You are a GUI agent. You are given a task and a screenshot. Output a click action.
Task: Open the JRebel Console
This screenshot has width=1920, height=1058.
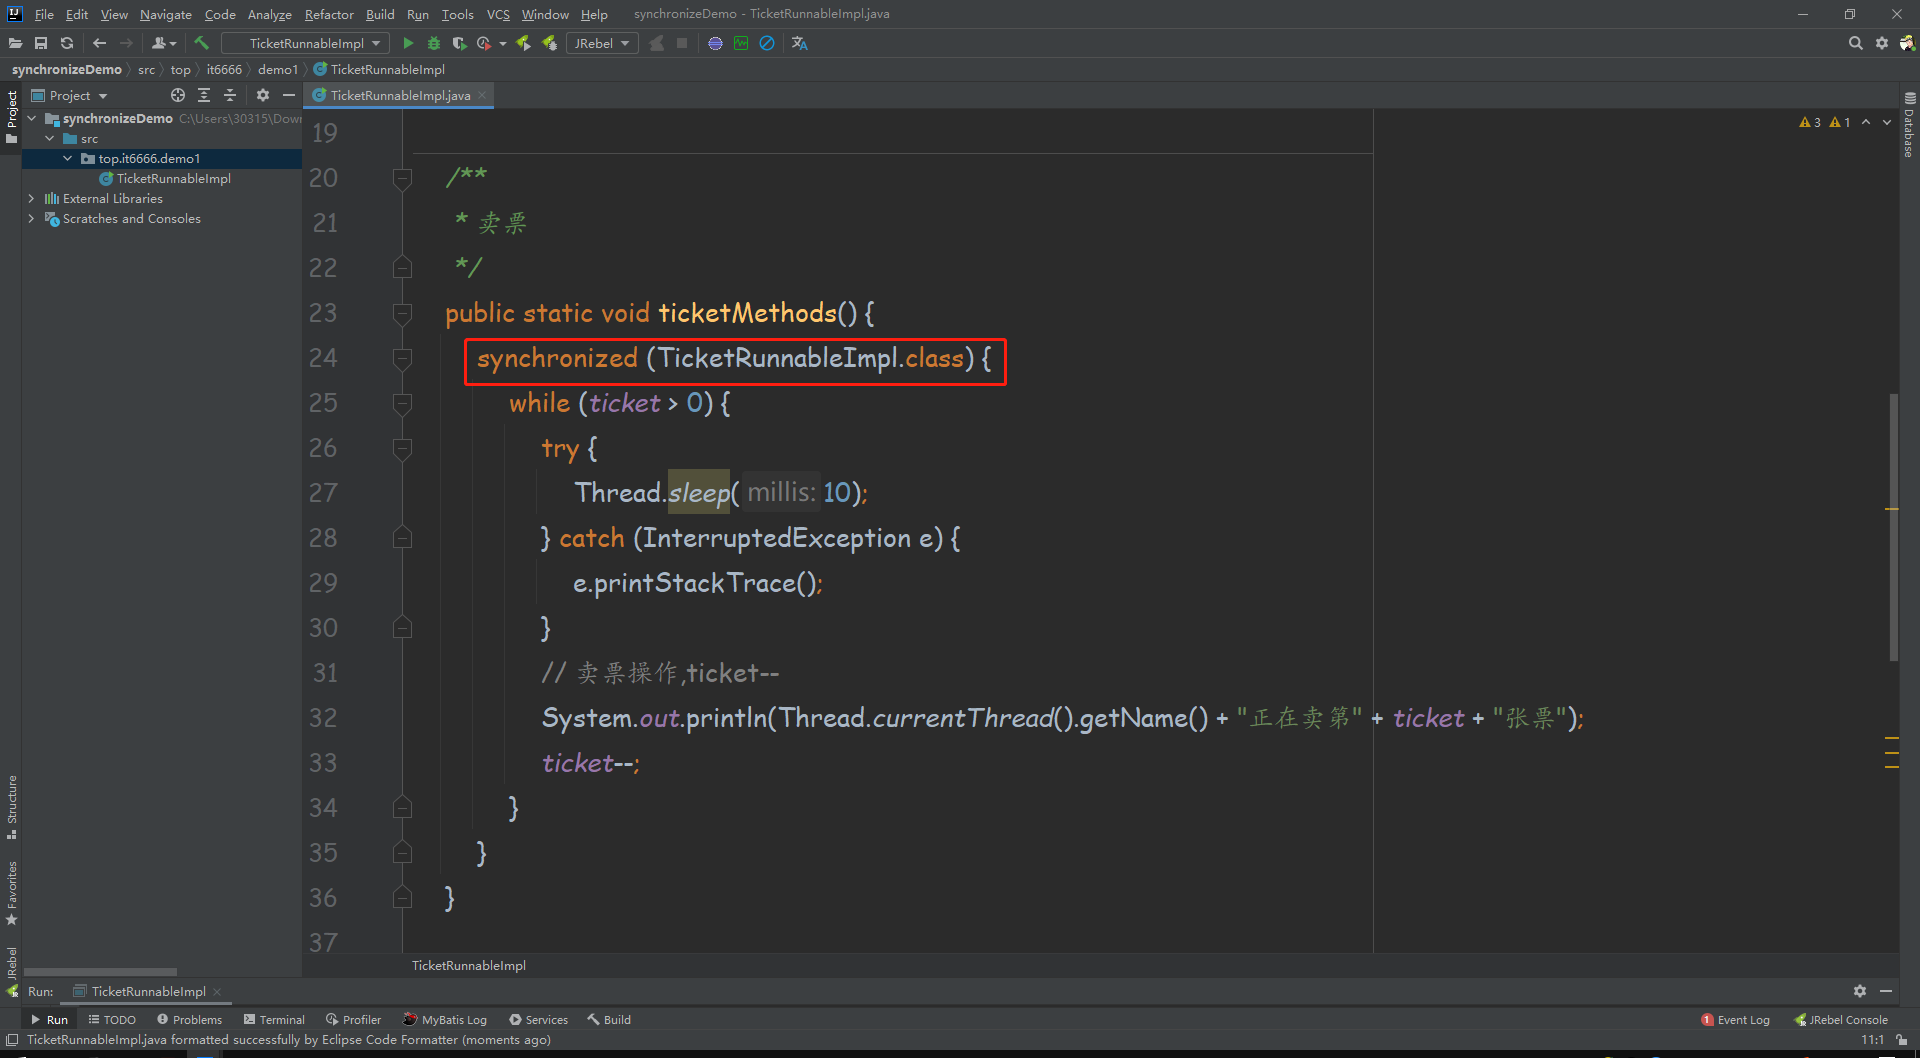[1841, 1019]
